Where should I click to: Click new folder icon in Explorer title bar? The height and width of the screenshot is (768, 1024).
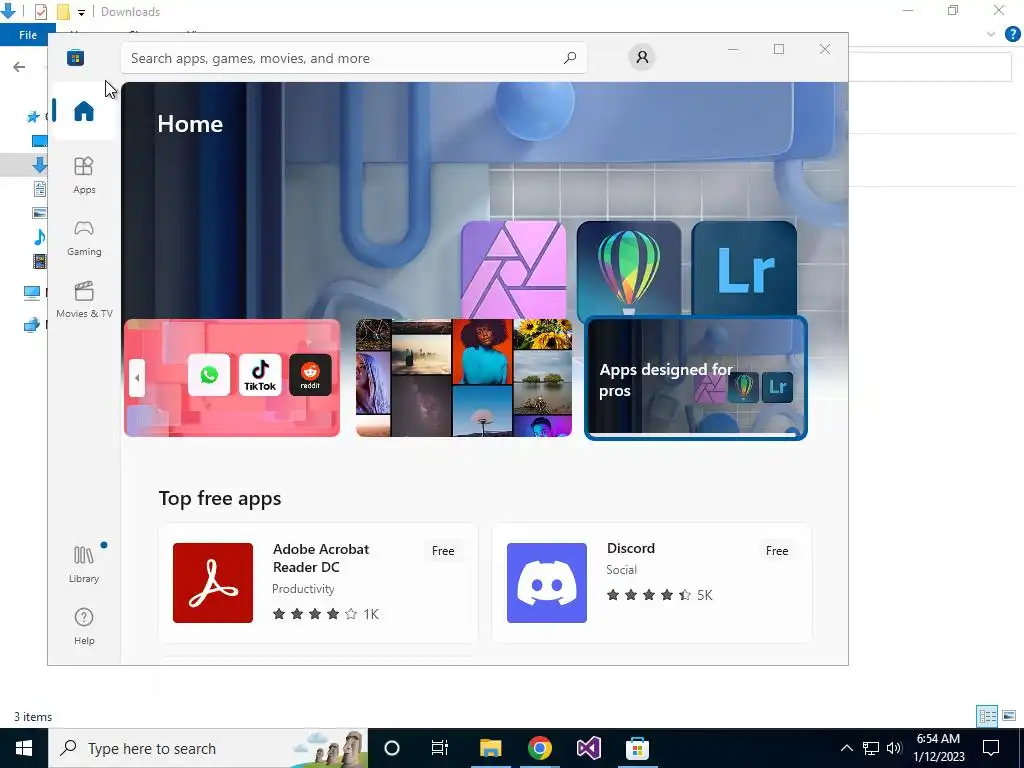(x=63, y=12)
